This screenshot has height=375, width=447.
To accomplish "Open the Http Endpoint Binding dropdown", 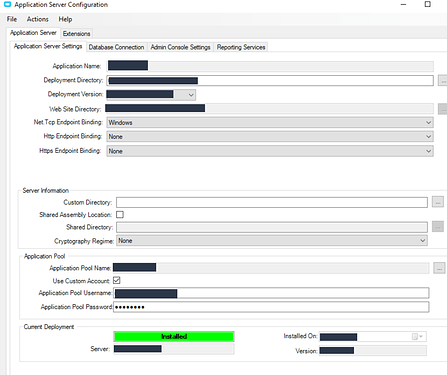I will pyautogui.click(x=270, y=136).
